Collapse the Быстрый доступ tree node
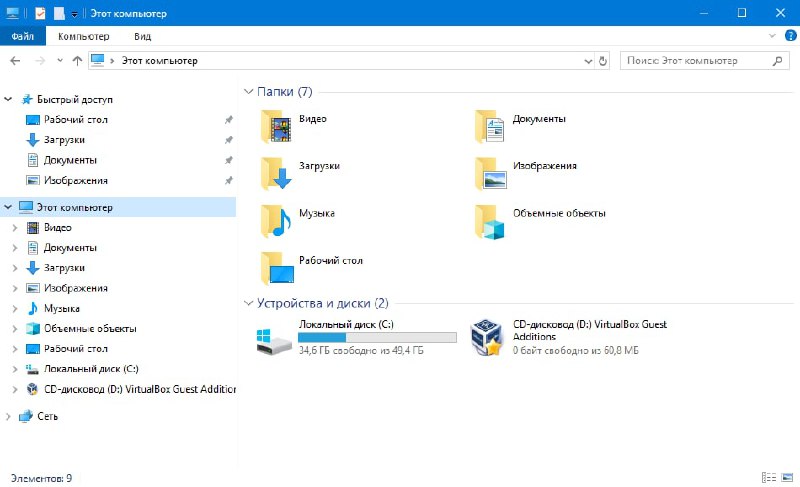This screenshot has width=800, height=487. tap(8, 99)
